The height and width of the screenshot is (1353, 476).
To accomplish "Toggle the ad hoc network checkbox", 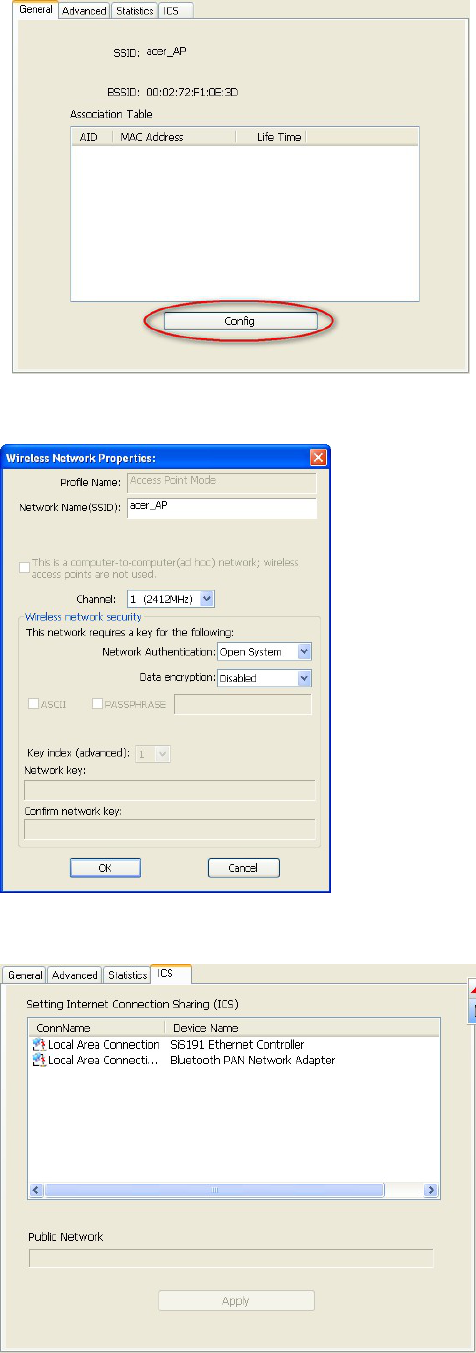I will pos(25,568).
